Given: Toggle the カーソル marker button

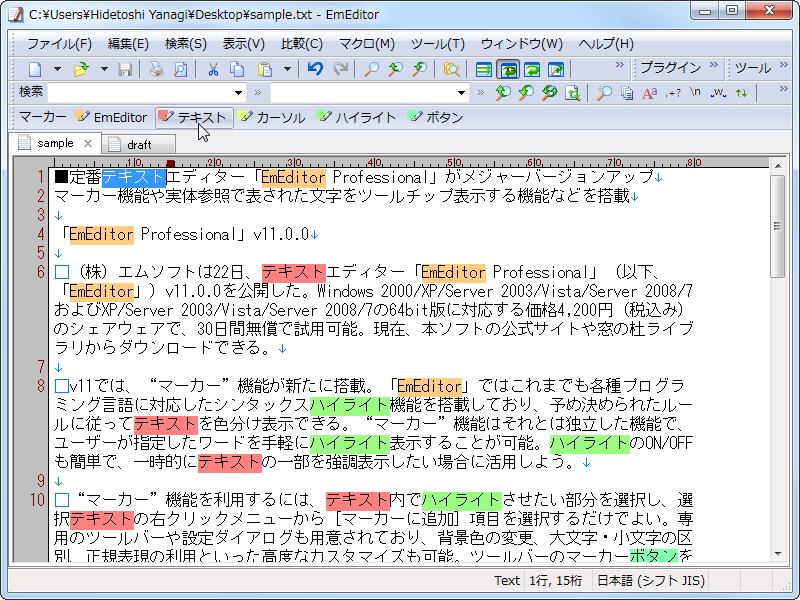Looking at the screenshot, I should (x=272, y=117).
